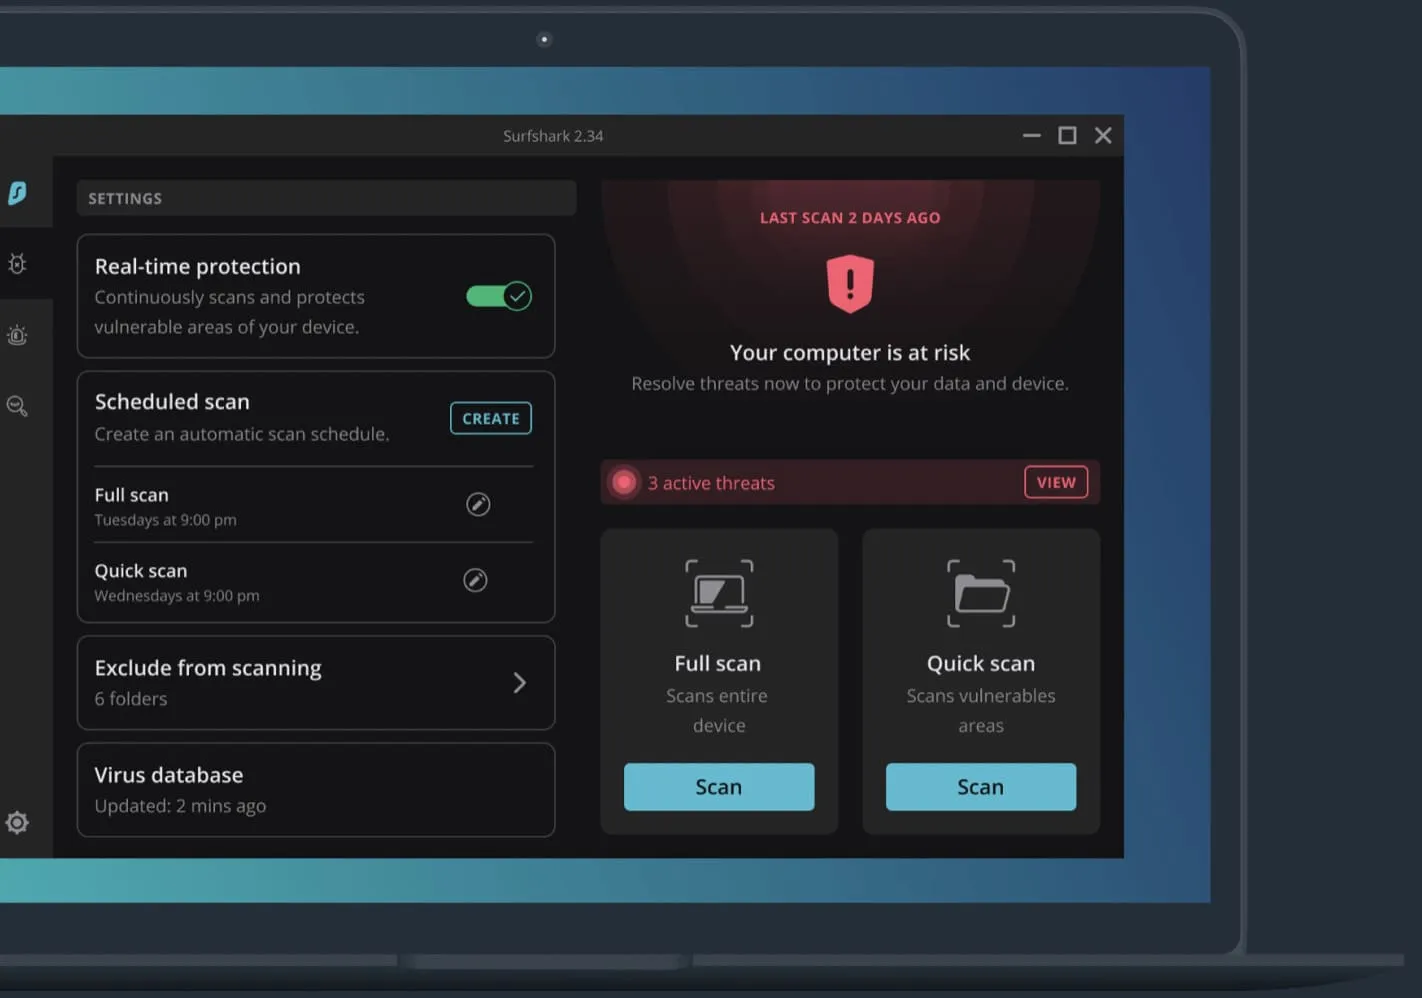Click 'Your computer is at risk' heading
The width and height of the screenshot is (1422, 998).
coord(850,353)
